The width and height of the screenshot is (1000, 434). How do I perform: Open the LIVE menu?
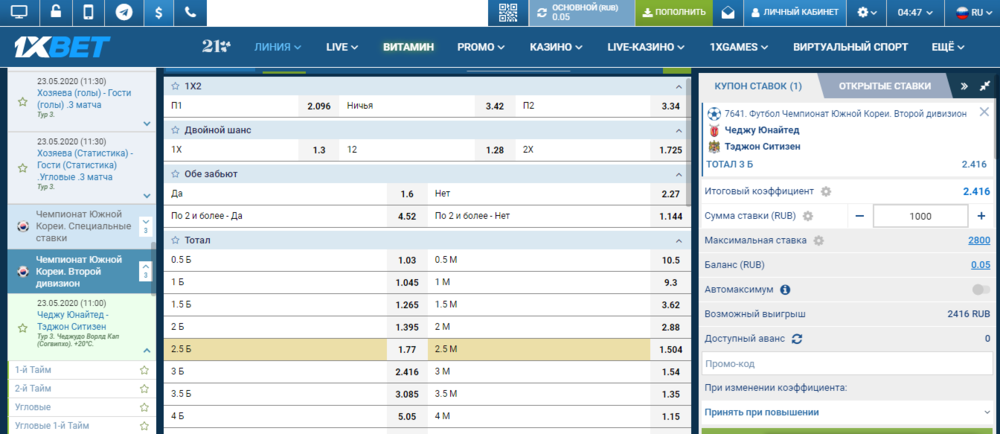[342, 47]
